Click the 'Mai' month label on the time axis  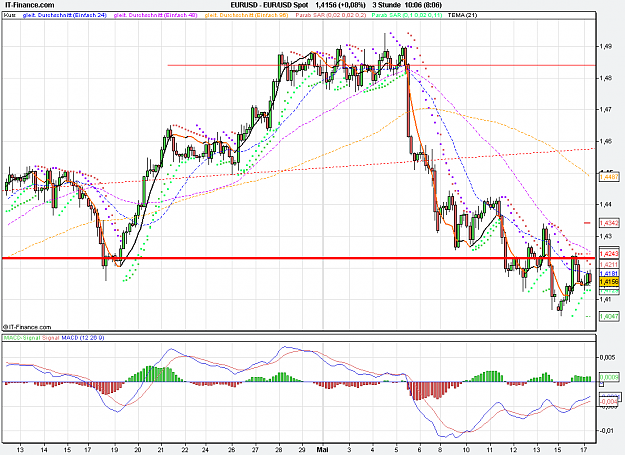(x=322, y=449)
